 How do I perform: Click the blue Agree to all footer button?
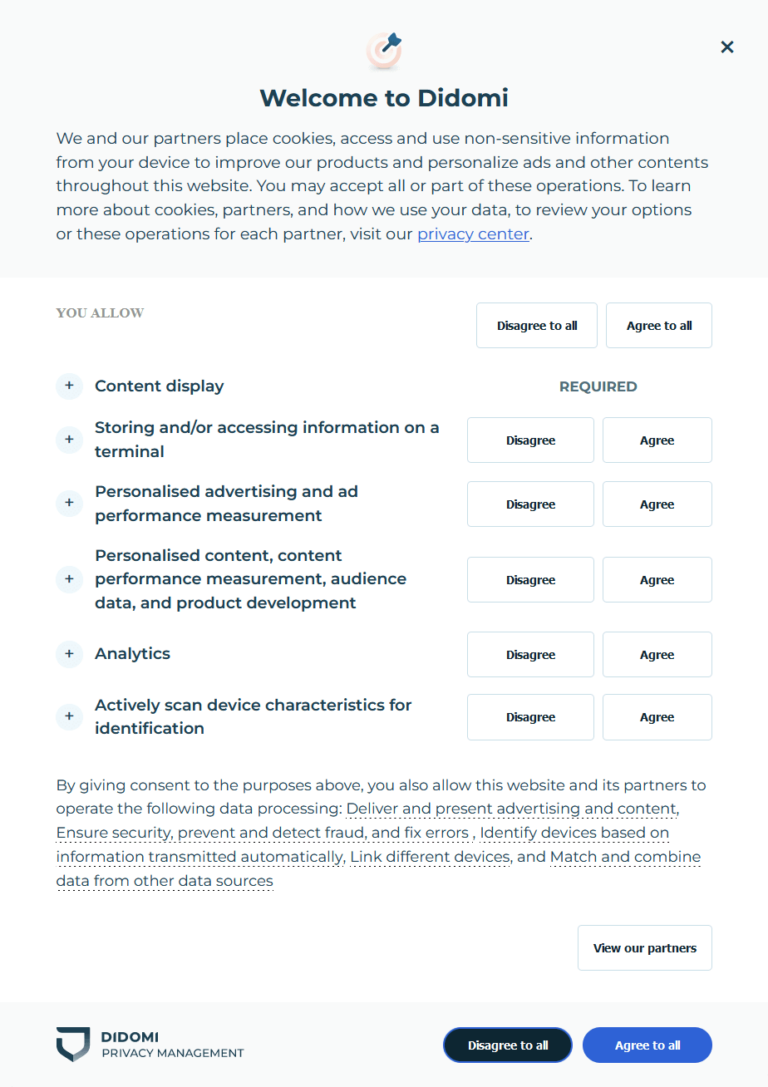(x=647, y=1045)
